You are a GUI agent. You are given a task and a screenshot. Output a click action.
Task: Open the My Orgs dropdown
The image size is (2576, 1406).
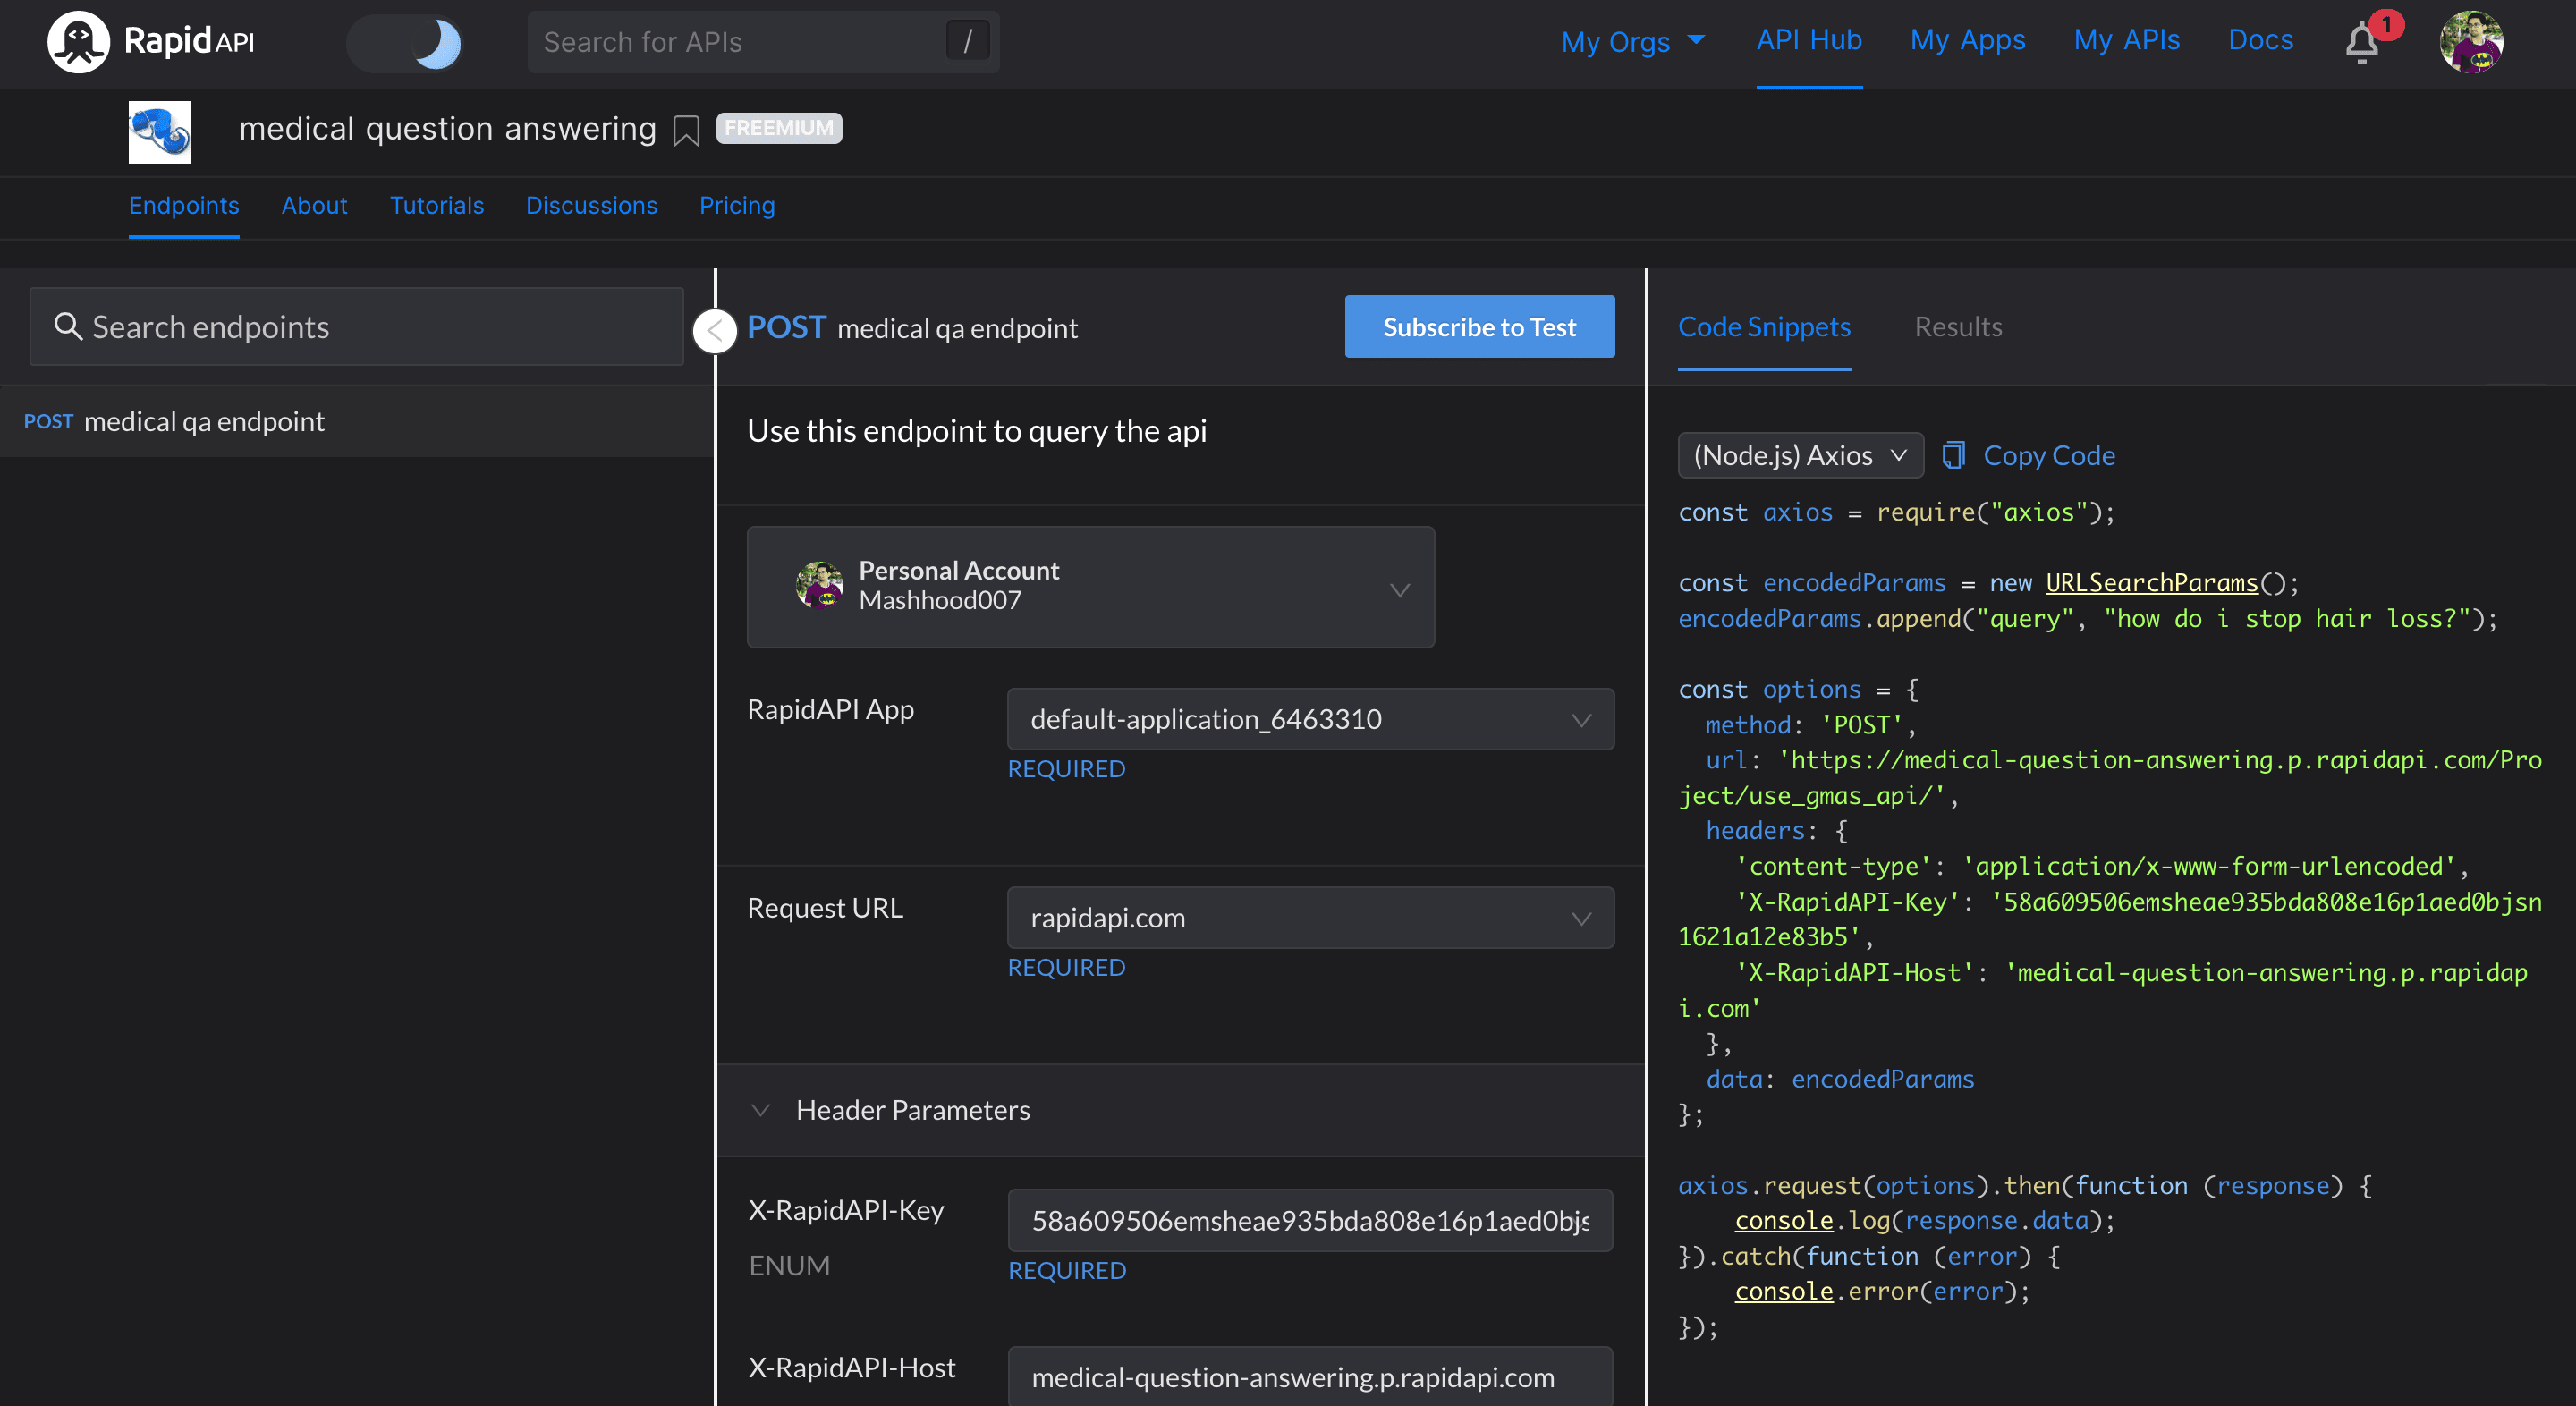coord(1633,42)
